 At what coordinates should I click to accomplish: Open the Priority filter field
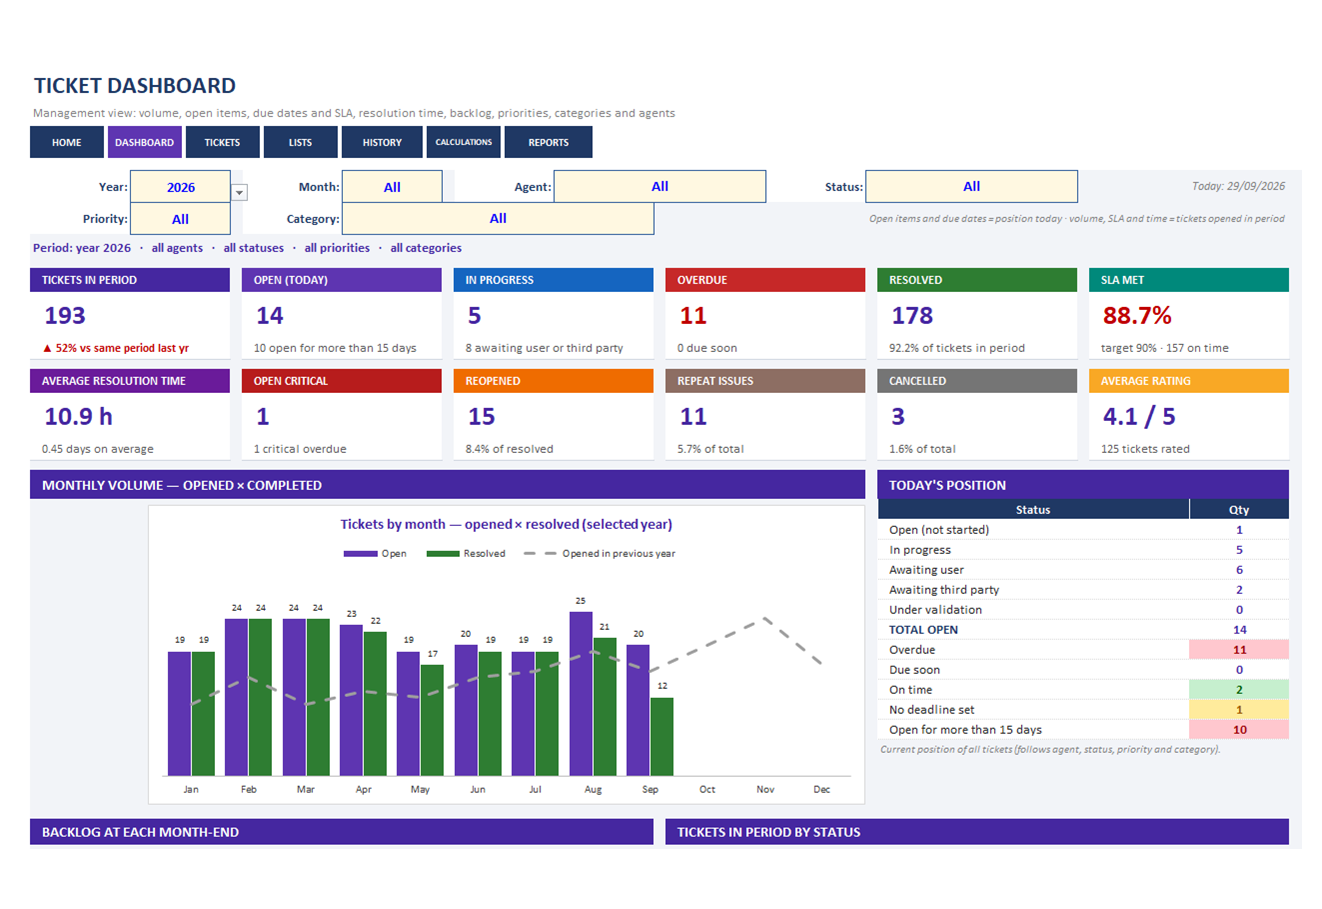[x=181, y=219]
